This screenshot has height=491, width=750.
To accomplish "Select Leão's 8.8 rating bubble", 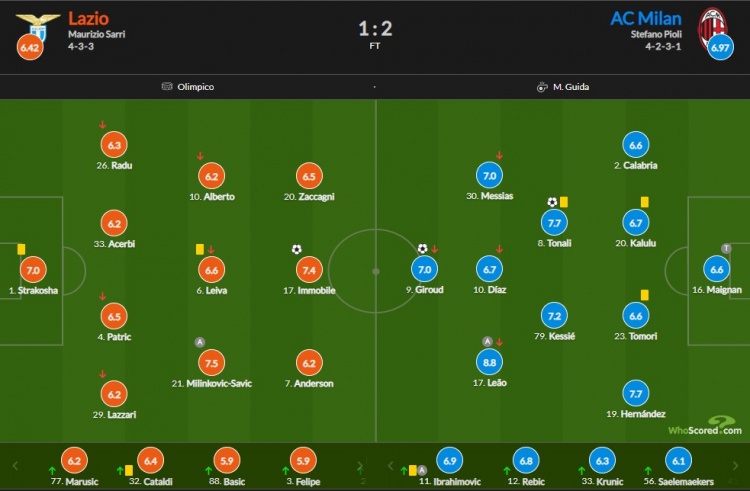I will (489, 362).
